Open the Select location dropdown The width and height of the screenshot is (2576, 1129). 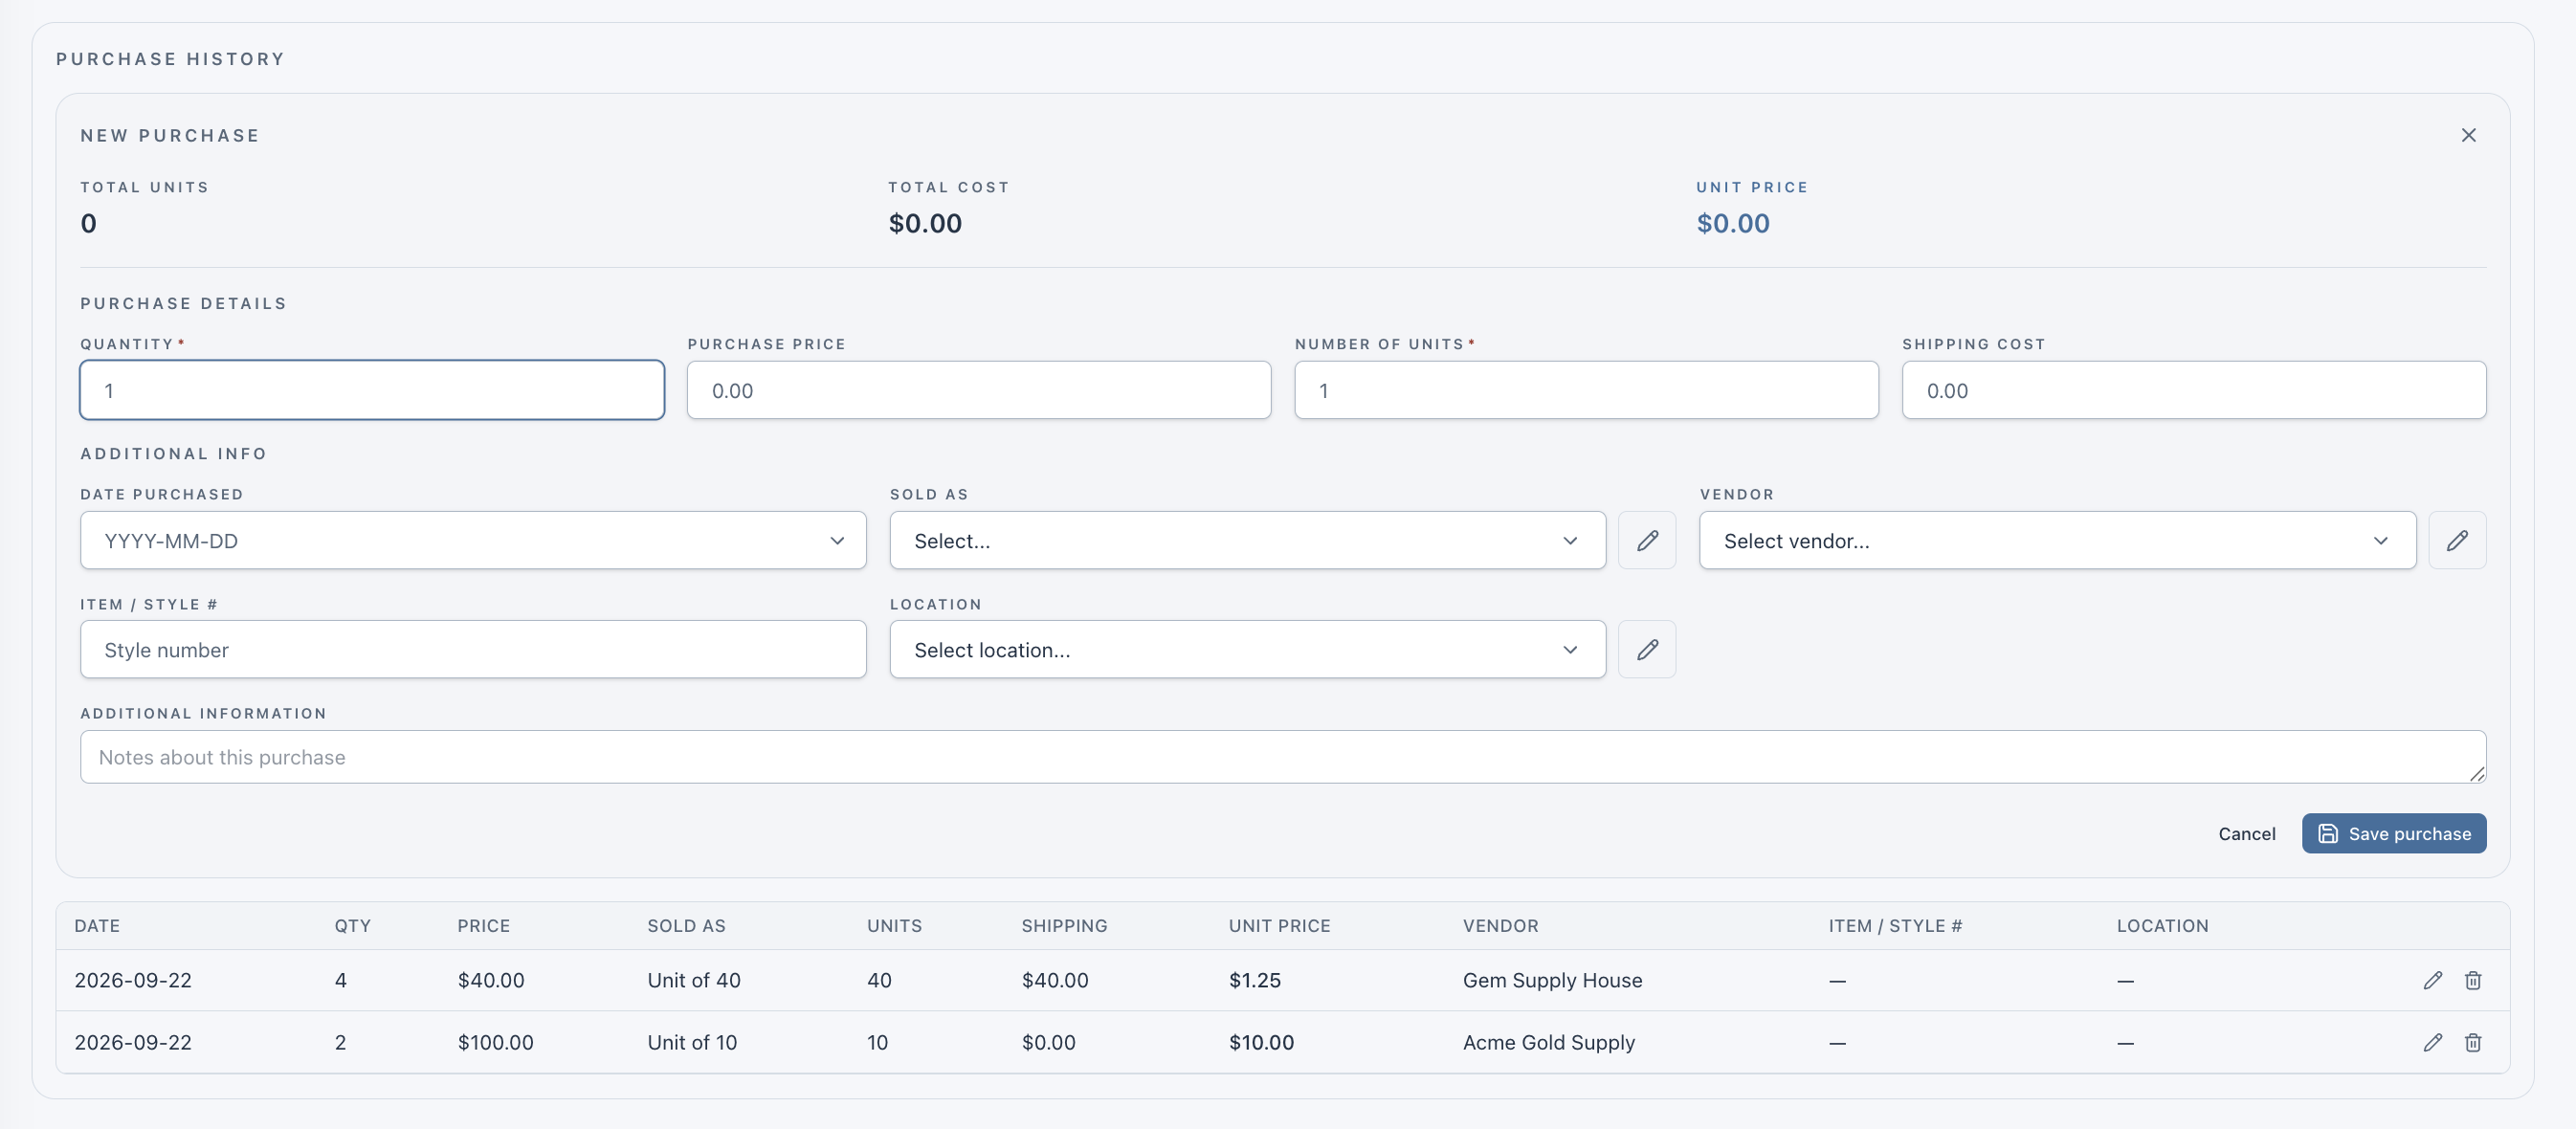point(1247,650)
